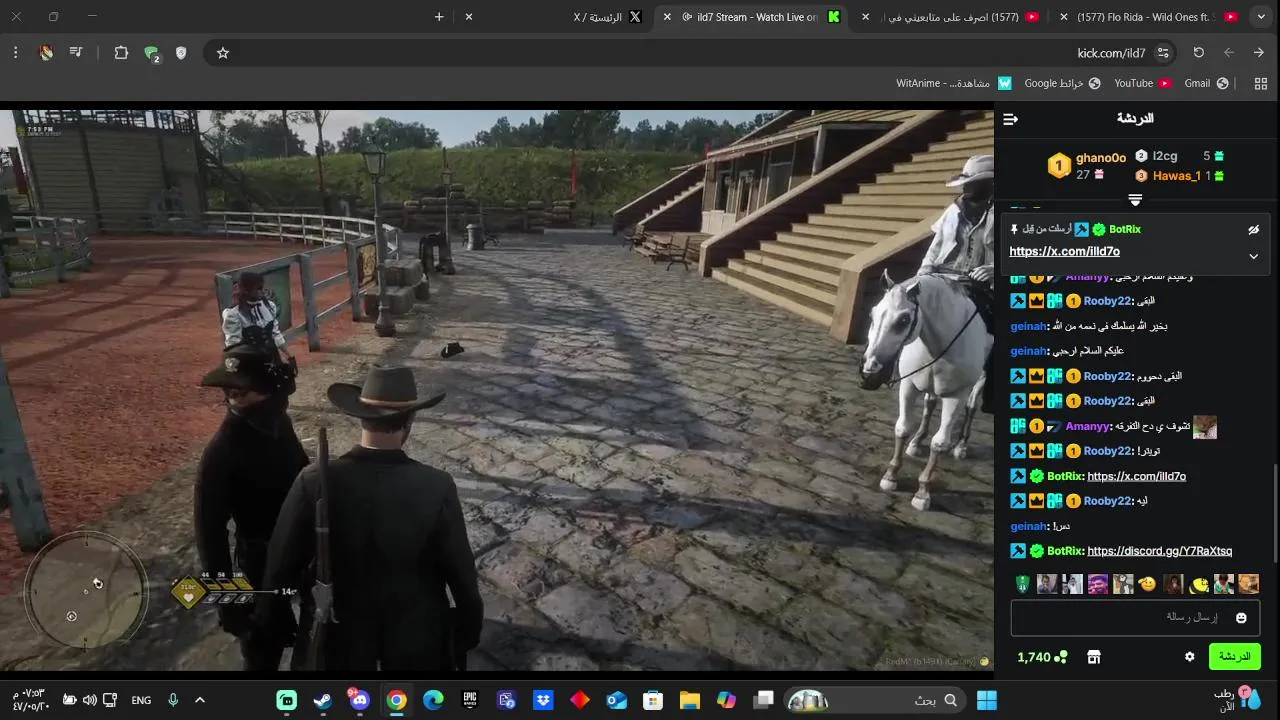Open the browser shield extension
This screenshot has width=1280, height=720.
tap(181, 53)
